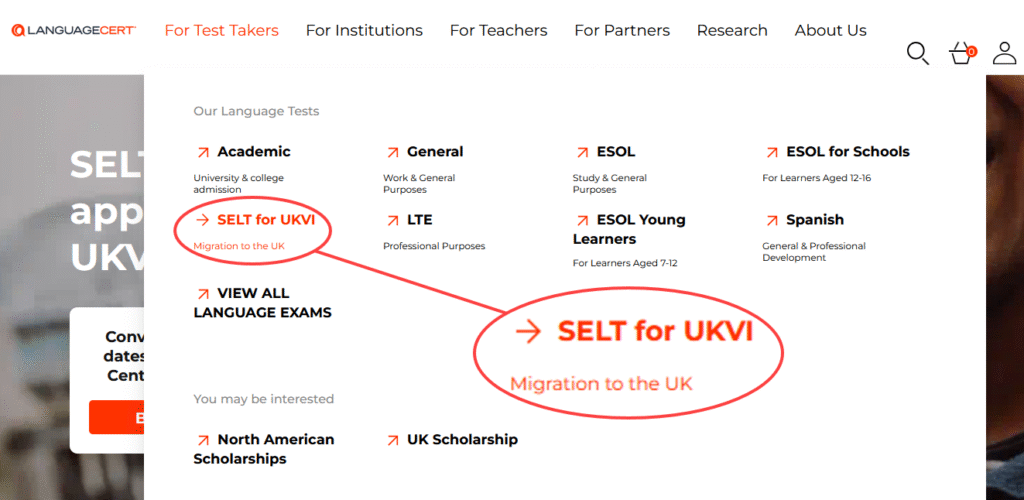1024x500 pixels.
Task: Expand the For Partners menu
Action: click(622, 31)
